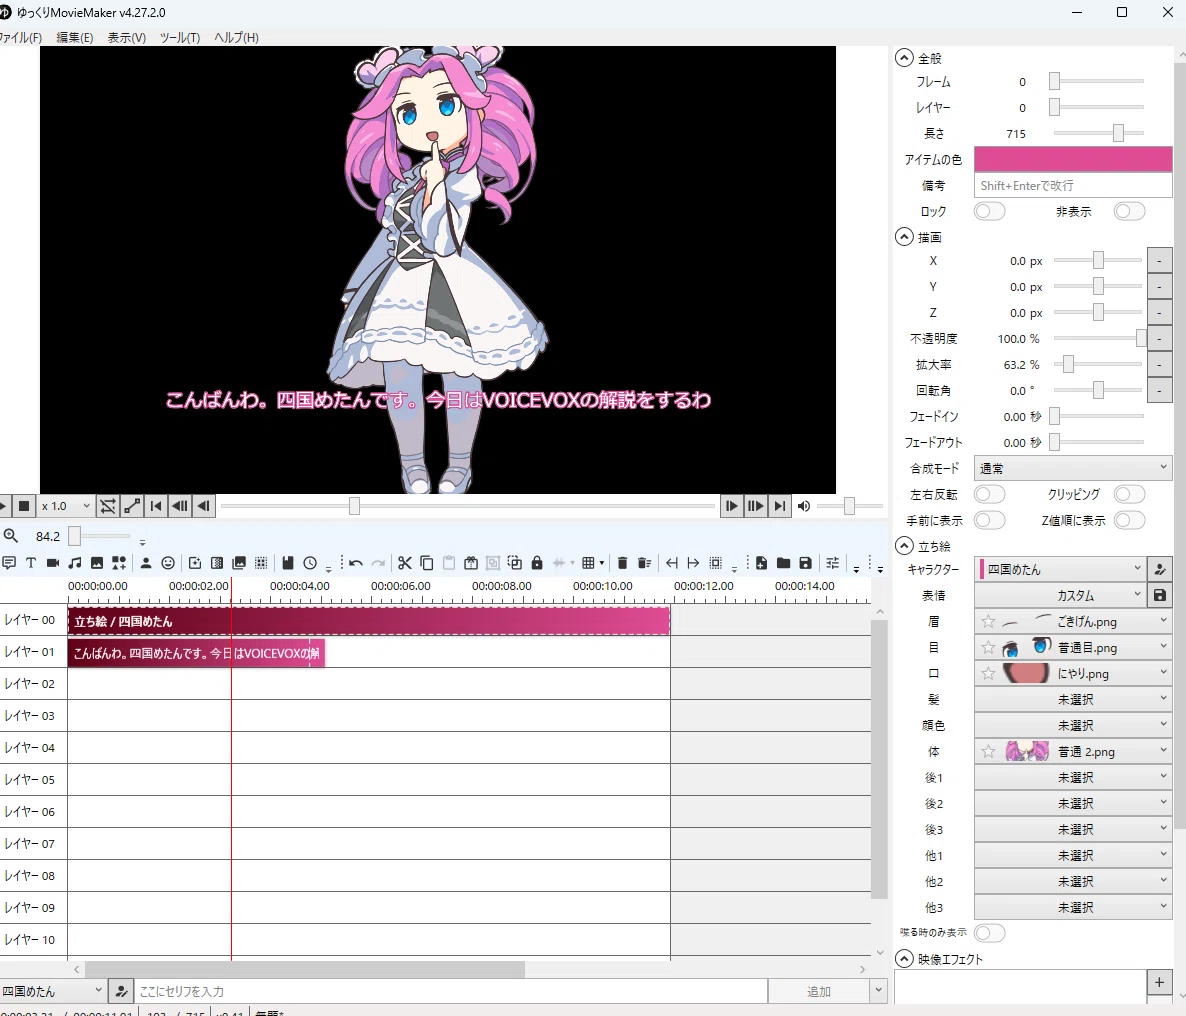Image resolution: width=1186 pixels, height=1016 pixels.
Task: Open the ファイル(F) menu
Action: pos(20,37)
